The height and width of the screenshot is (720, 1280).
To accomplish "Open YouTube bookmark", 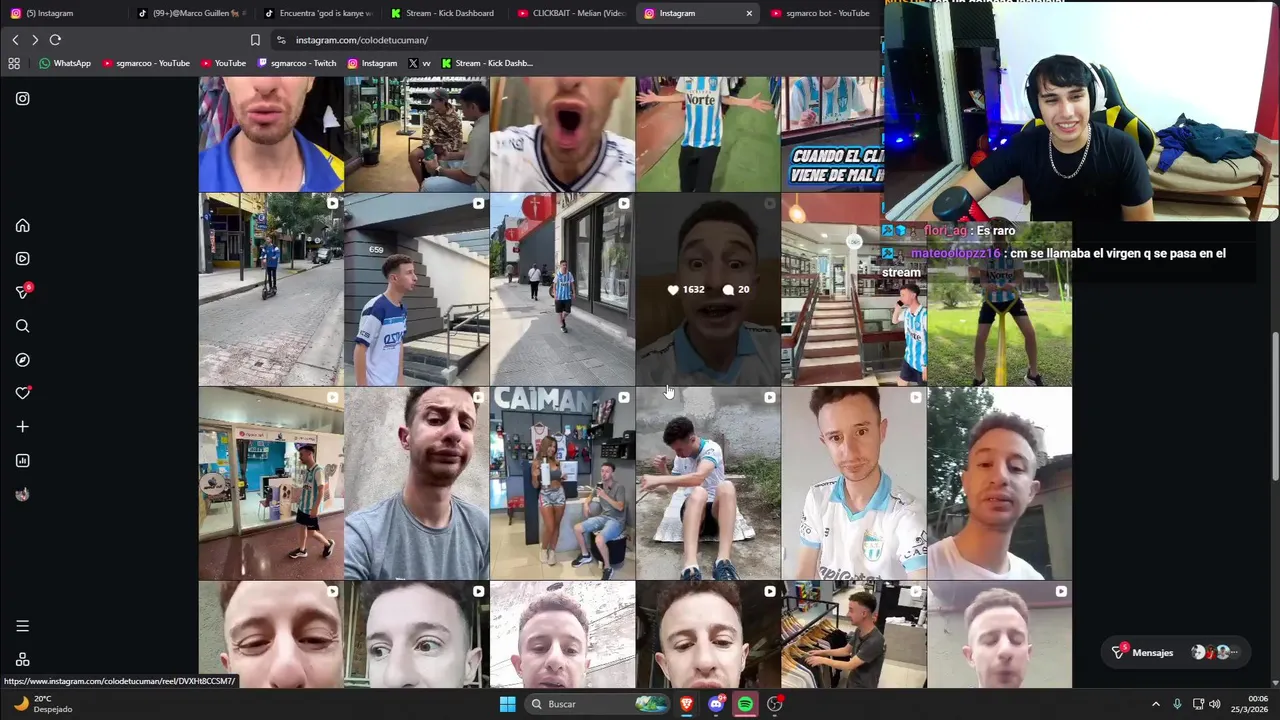I will [223, 63].
